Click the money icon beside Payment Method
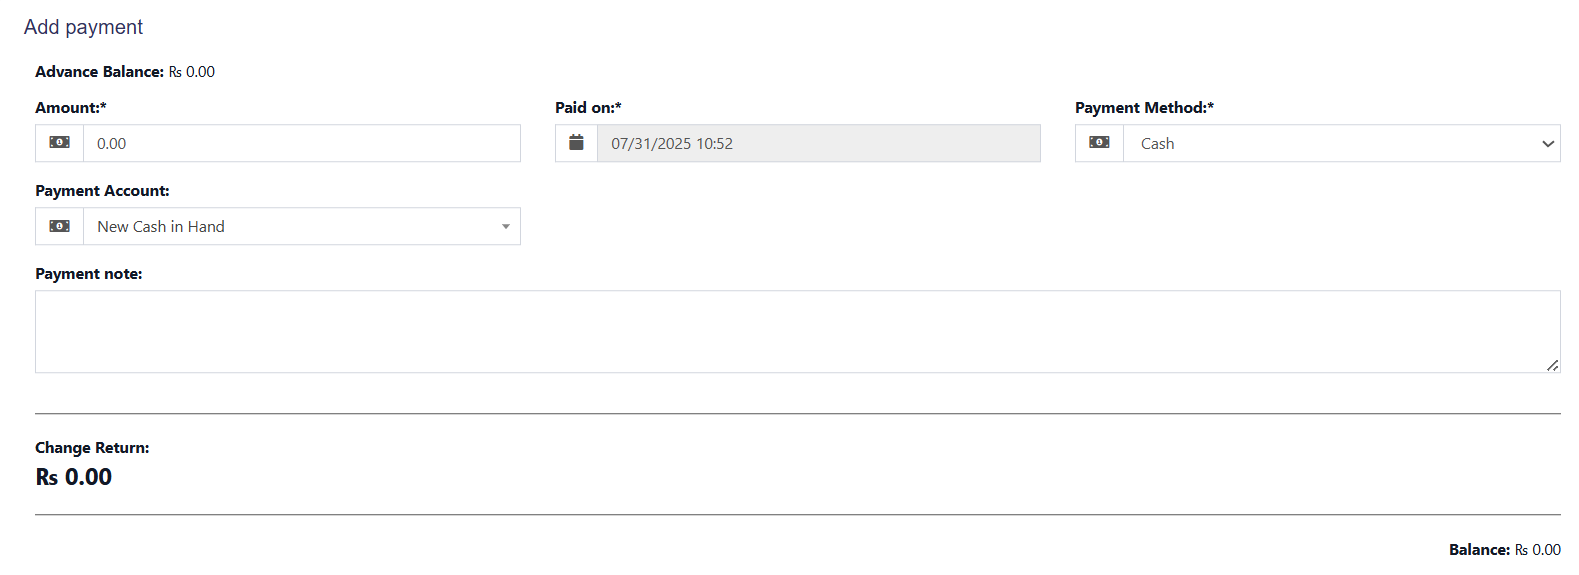The height and width of the screenshot is (575, 1579). (1099, 143)
